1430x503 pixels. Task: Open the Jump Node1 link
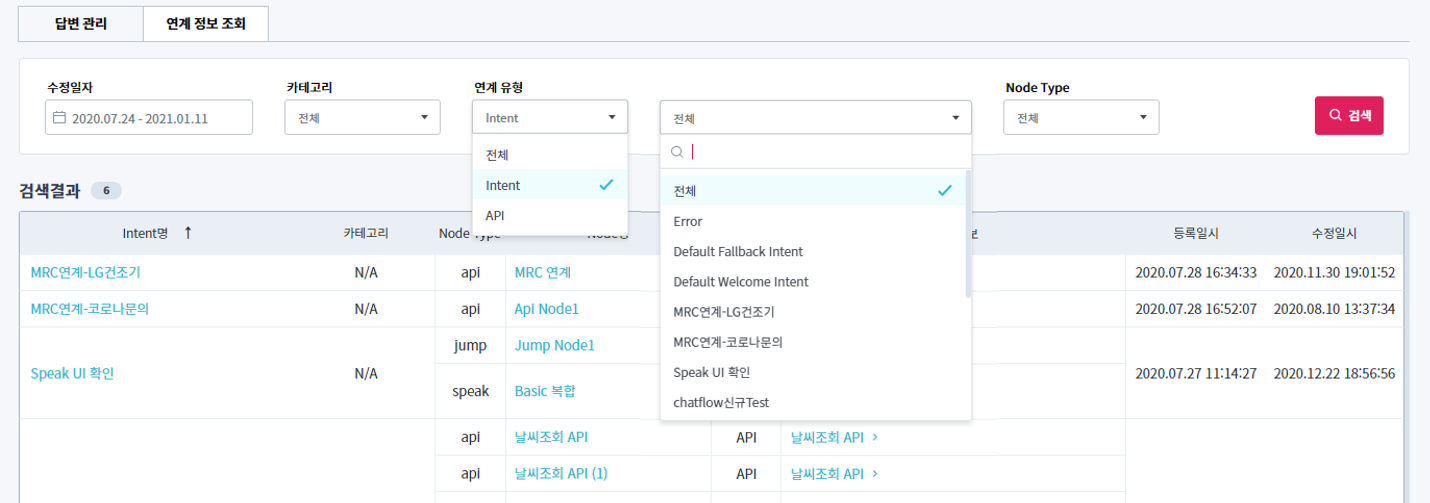pyautogui.click(x=554, y=345)
